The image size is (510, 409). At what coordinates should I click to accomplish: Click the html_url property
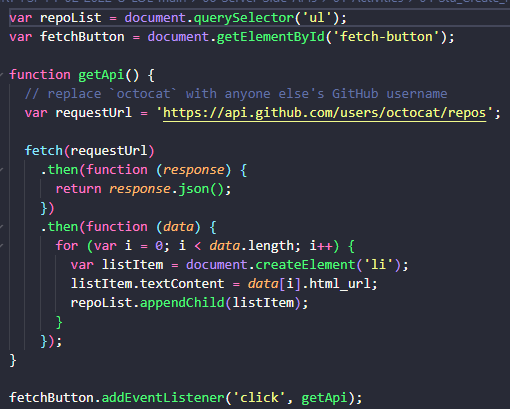(340, 284)
